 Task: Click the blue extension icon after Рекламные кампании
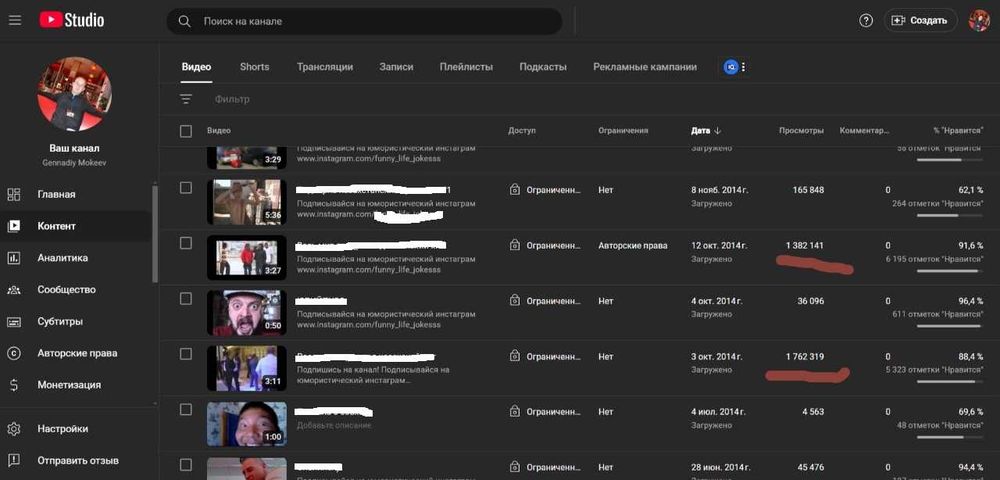click(731, 67)
